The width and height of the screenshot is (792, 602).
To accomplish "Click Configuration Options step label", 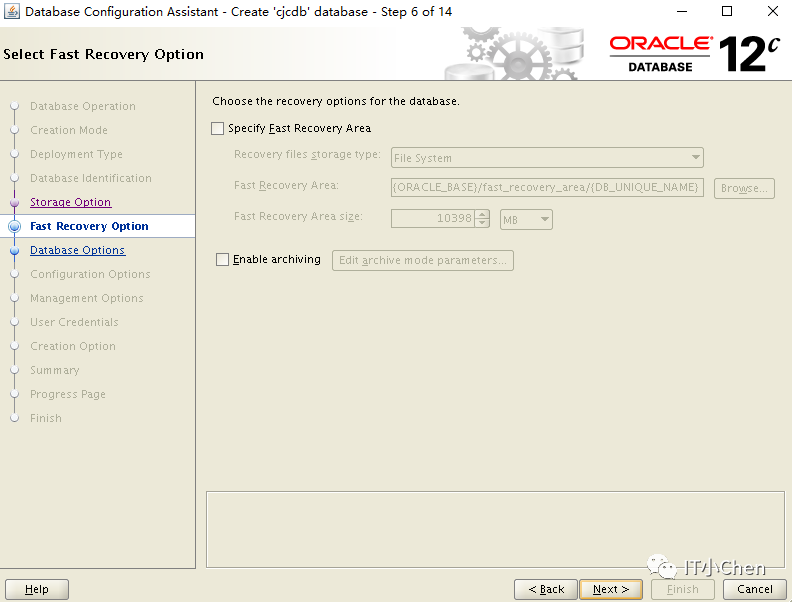I will point(90,274).
